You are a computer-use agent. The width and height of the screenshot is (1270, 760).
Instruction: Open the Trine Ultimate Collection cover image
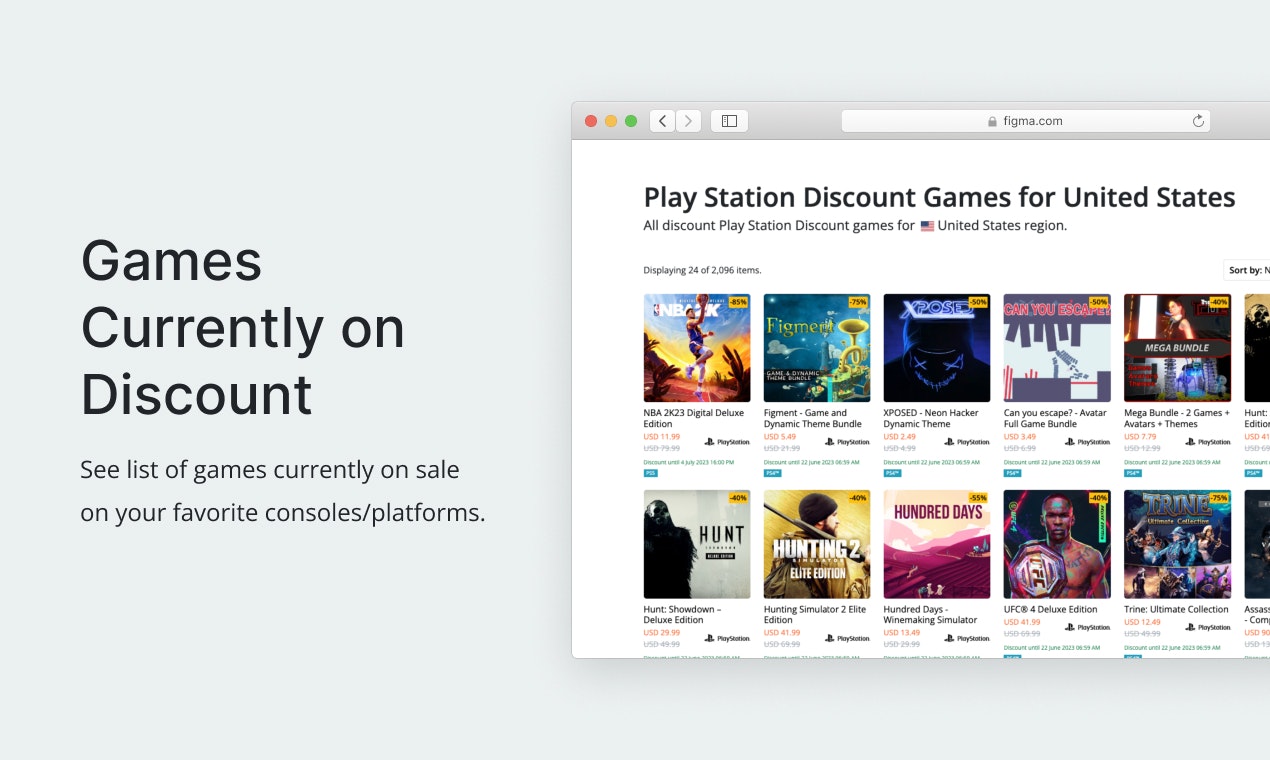[x=1177, y=544]
